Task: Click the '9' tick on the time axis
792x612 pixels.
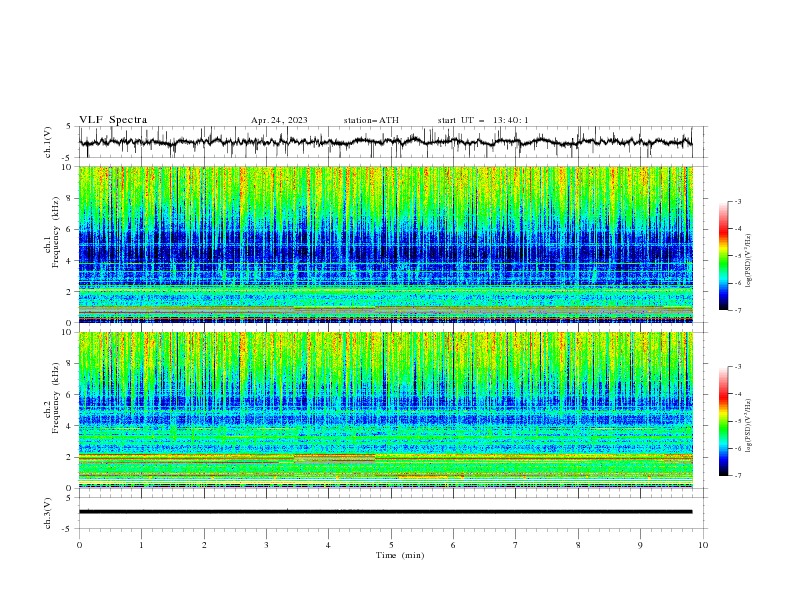Action: click(x=640, y=545)
